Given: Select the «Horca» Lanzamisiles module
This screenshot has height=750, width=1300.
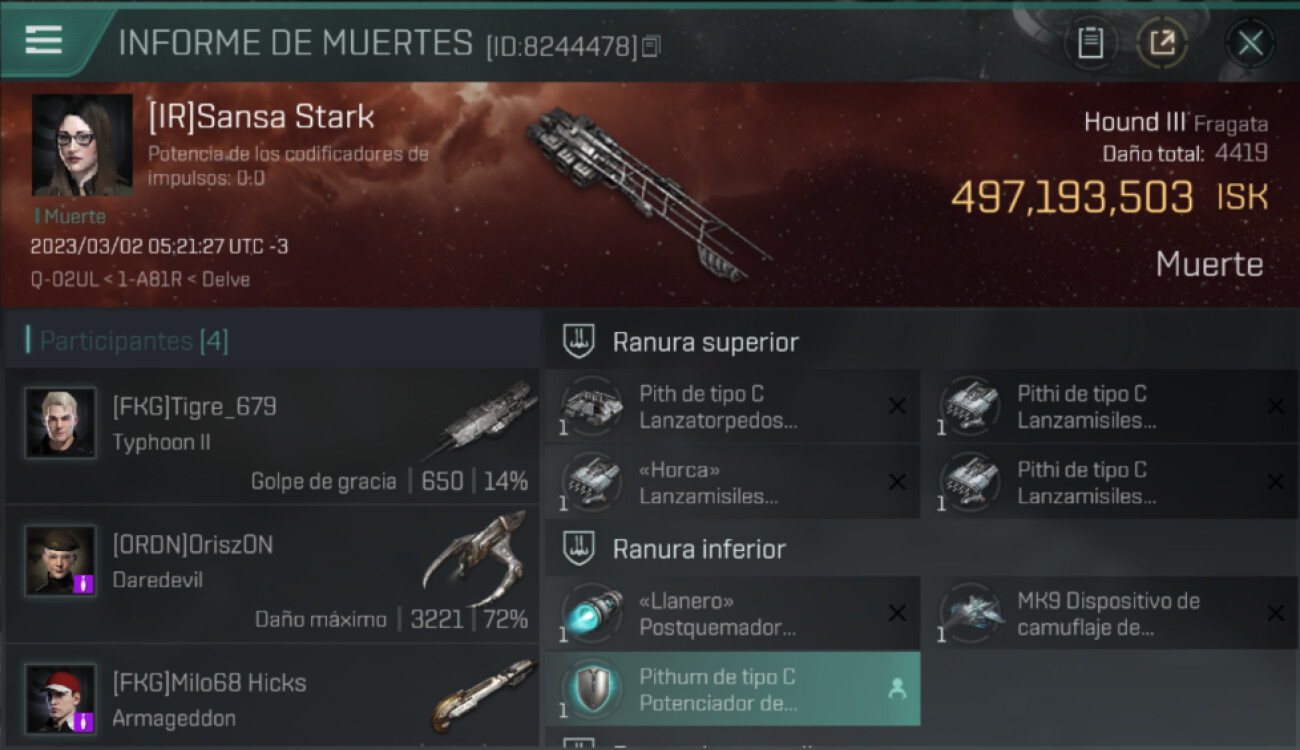Looking at the screenshot, I should 732,483.
